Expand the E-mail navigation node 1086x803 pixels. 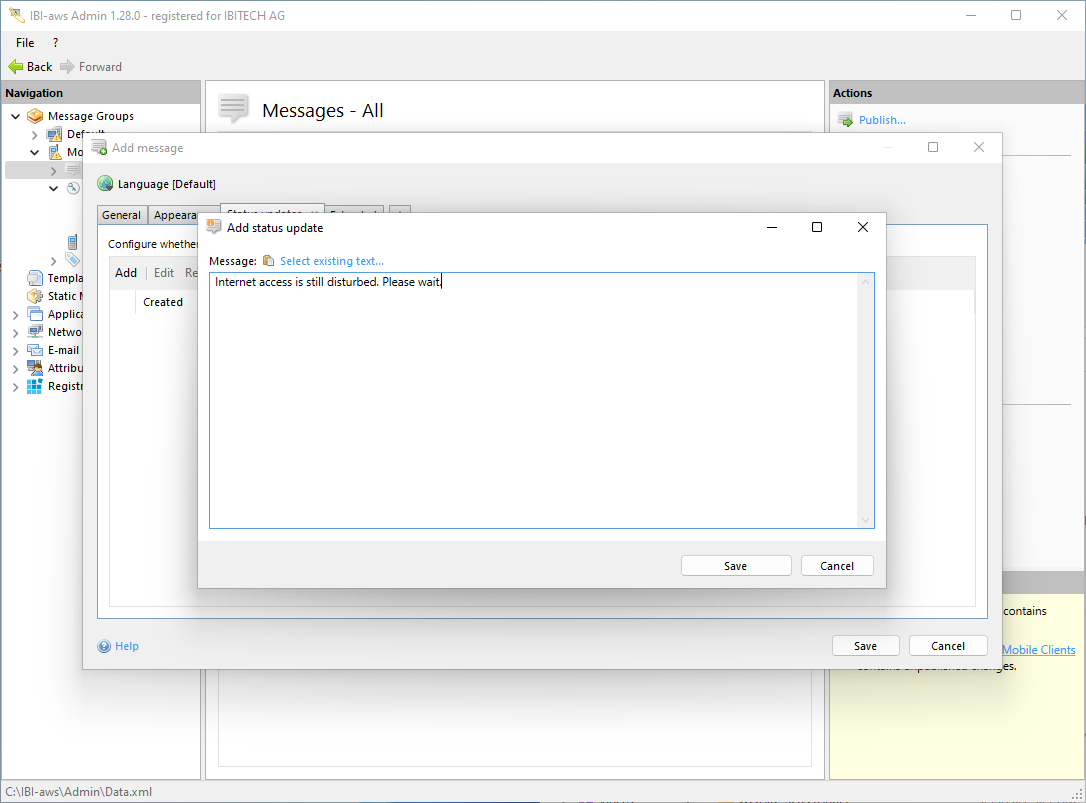click(16, 350)
